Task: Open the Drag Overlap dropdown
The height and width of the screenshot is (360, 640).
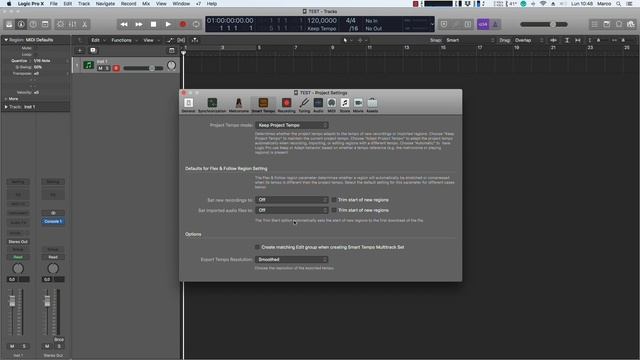Action: pyautogui.click(x=529, y=40)
